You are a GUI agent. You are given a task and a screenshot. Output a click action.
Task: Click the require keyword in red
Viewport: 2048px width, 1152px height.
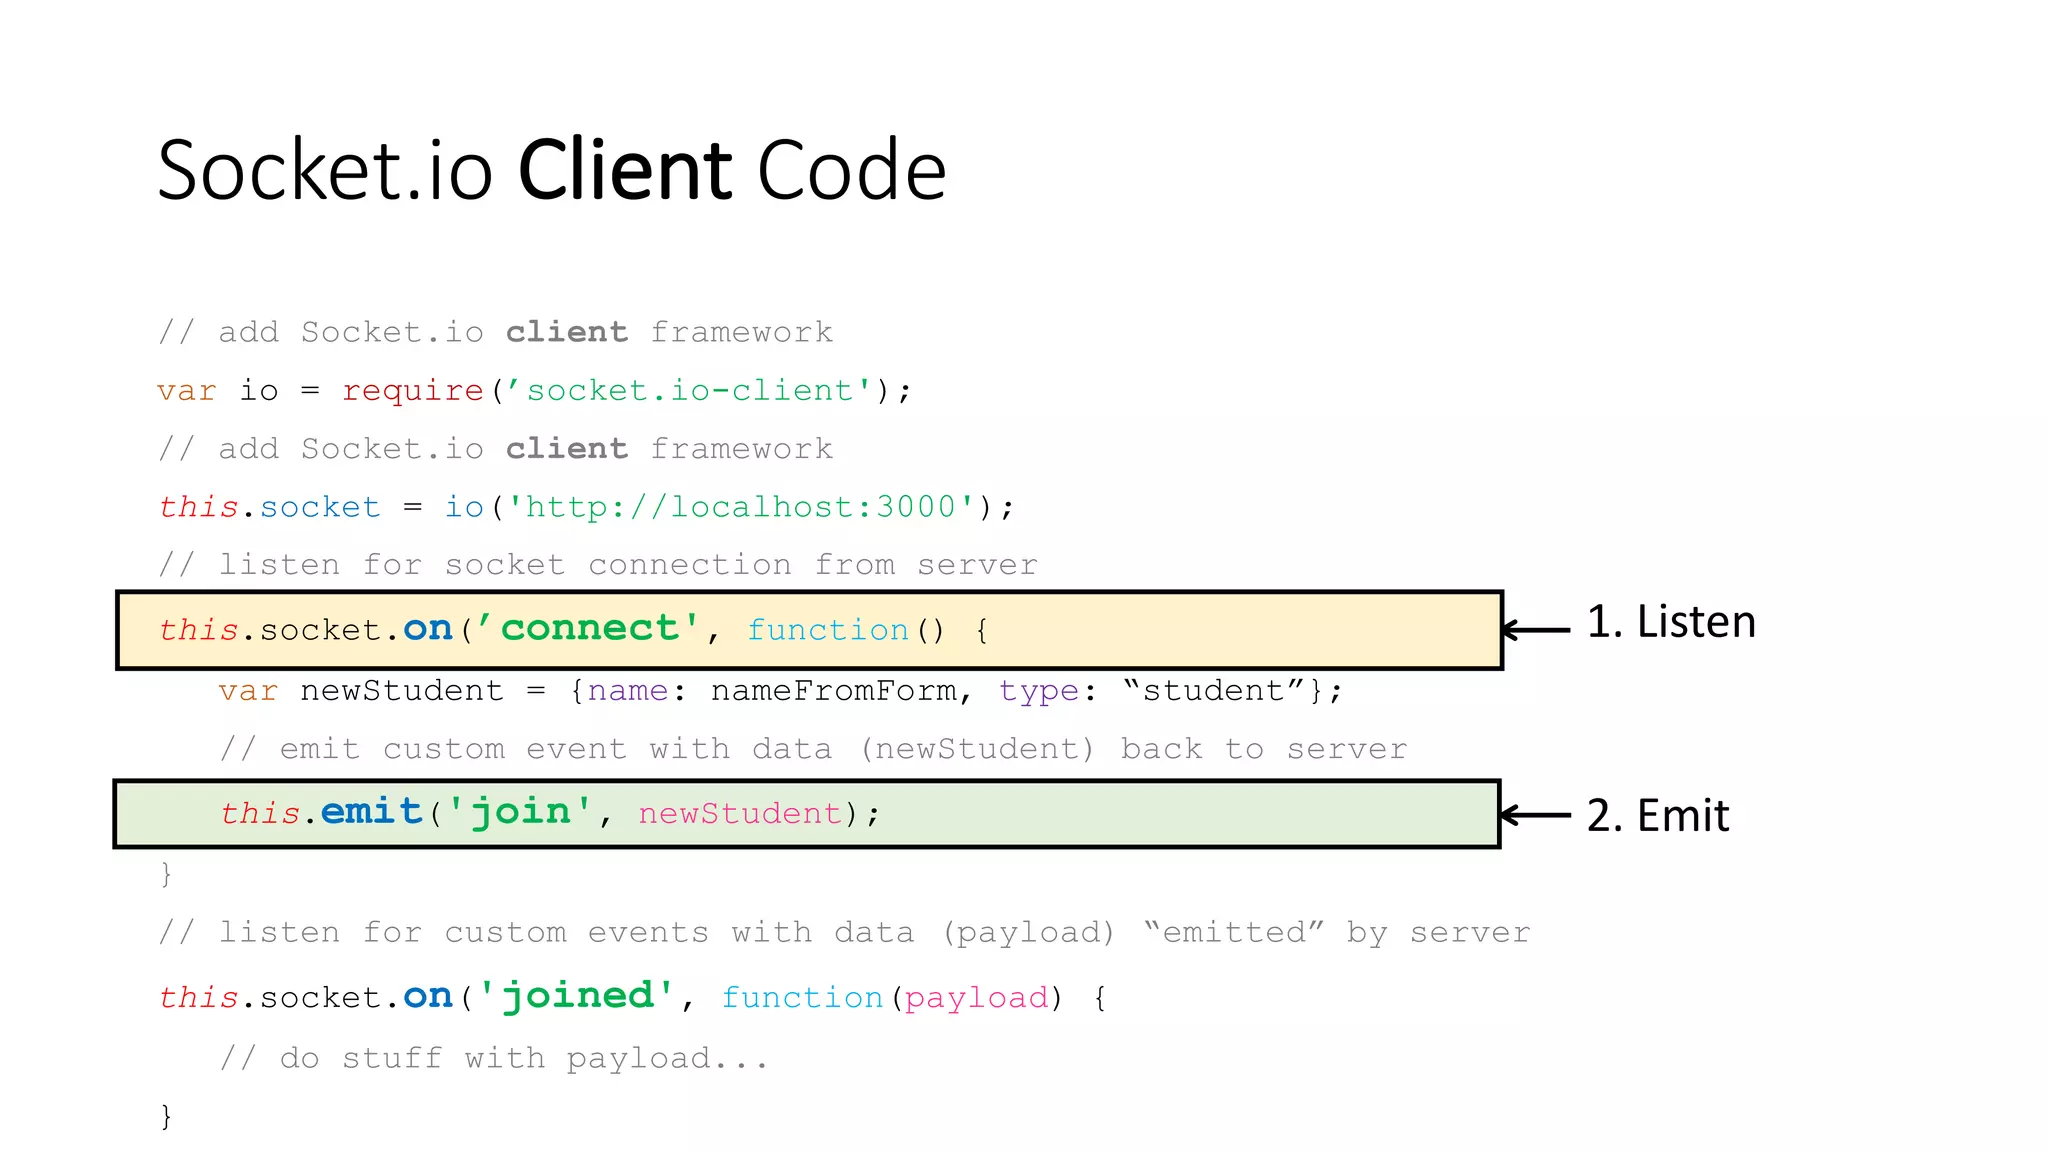pos(412,390)
